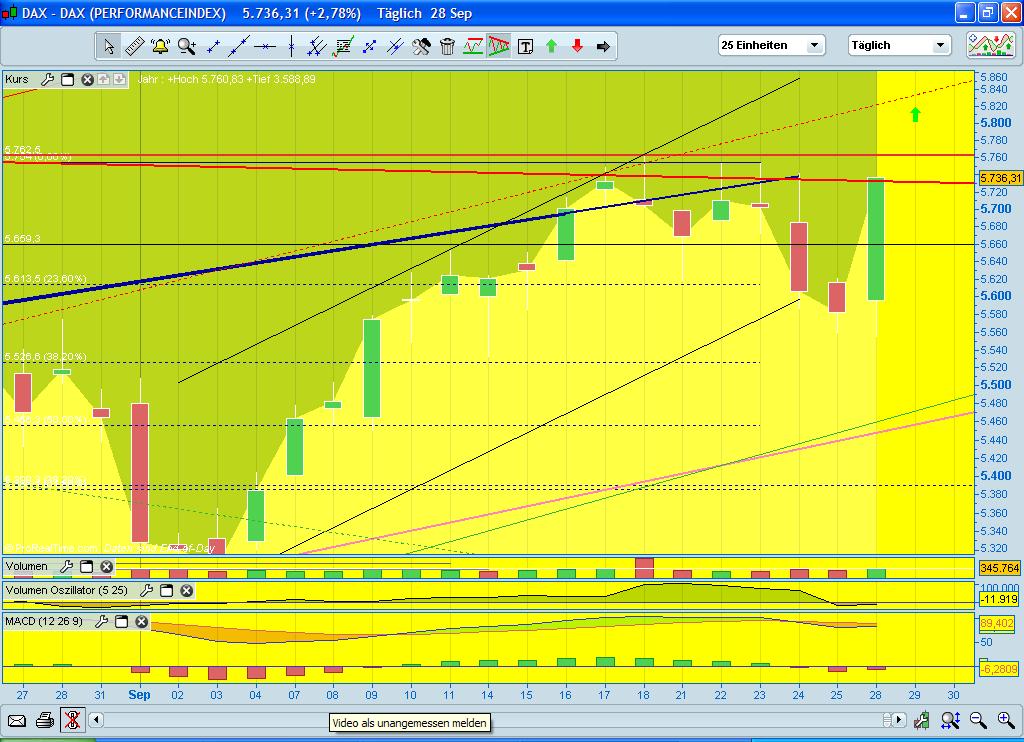Select the support and resistance lines tool
1024x742 pixels.
click(473, 46)
